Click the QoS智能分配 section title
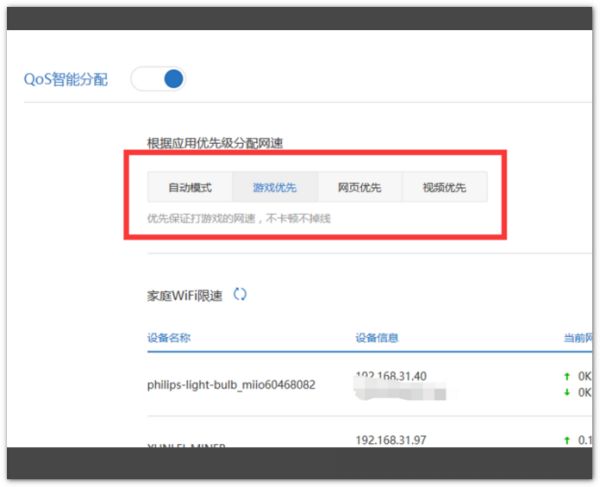 66,79
